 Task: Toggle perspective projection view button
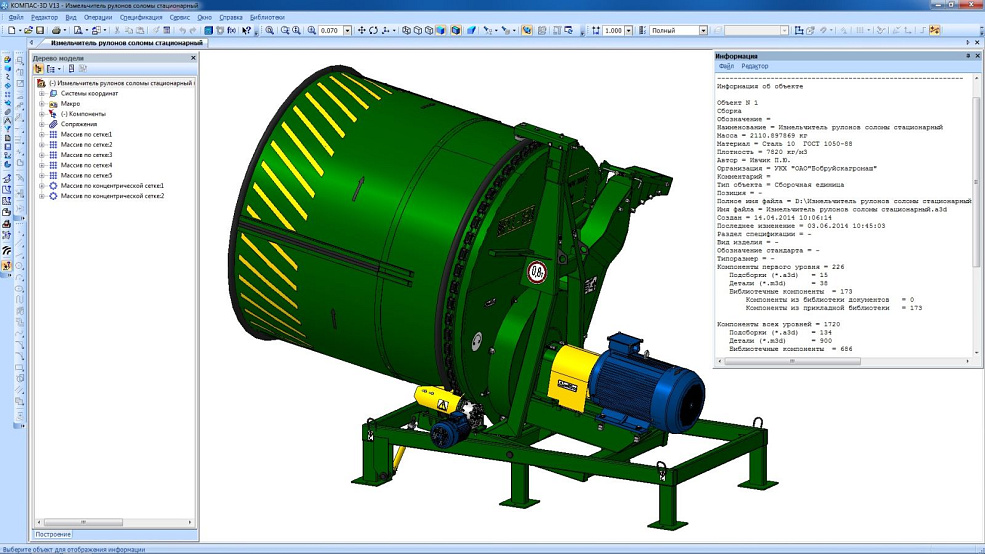click(470, 31)
